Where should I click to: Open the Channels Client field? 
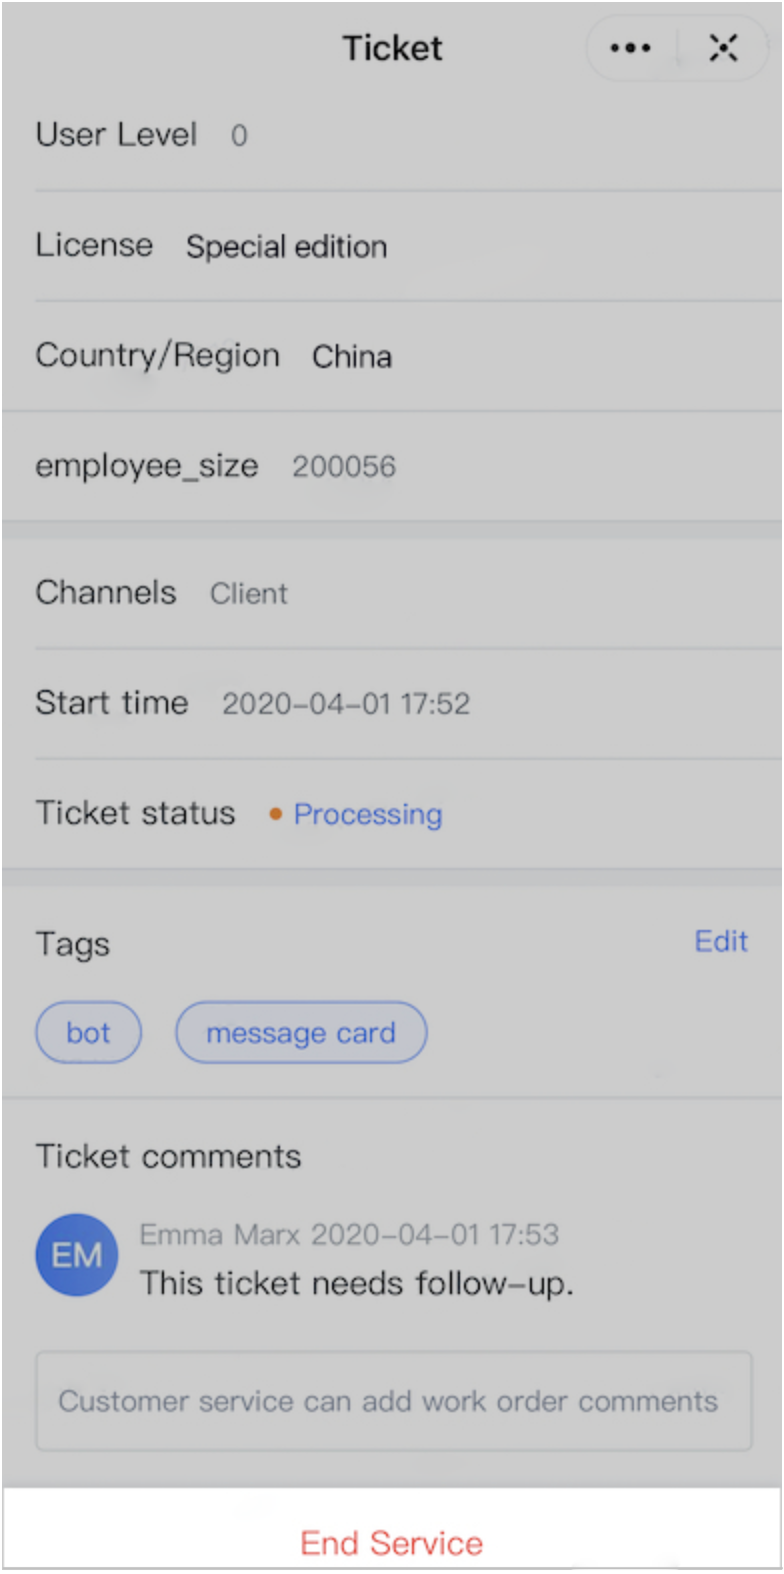point(248,592)
